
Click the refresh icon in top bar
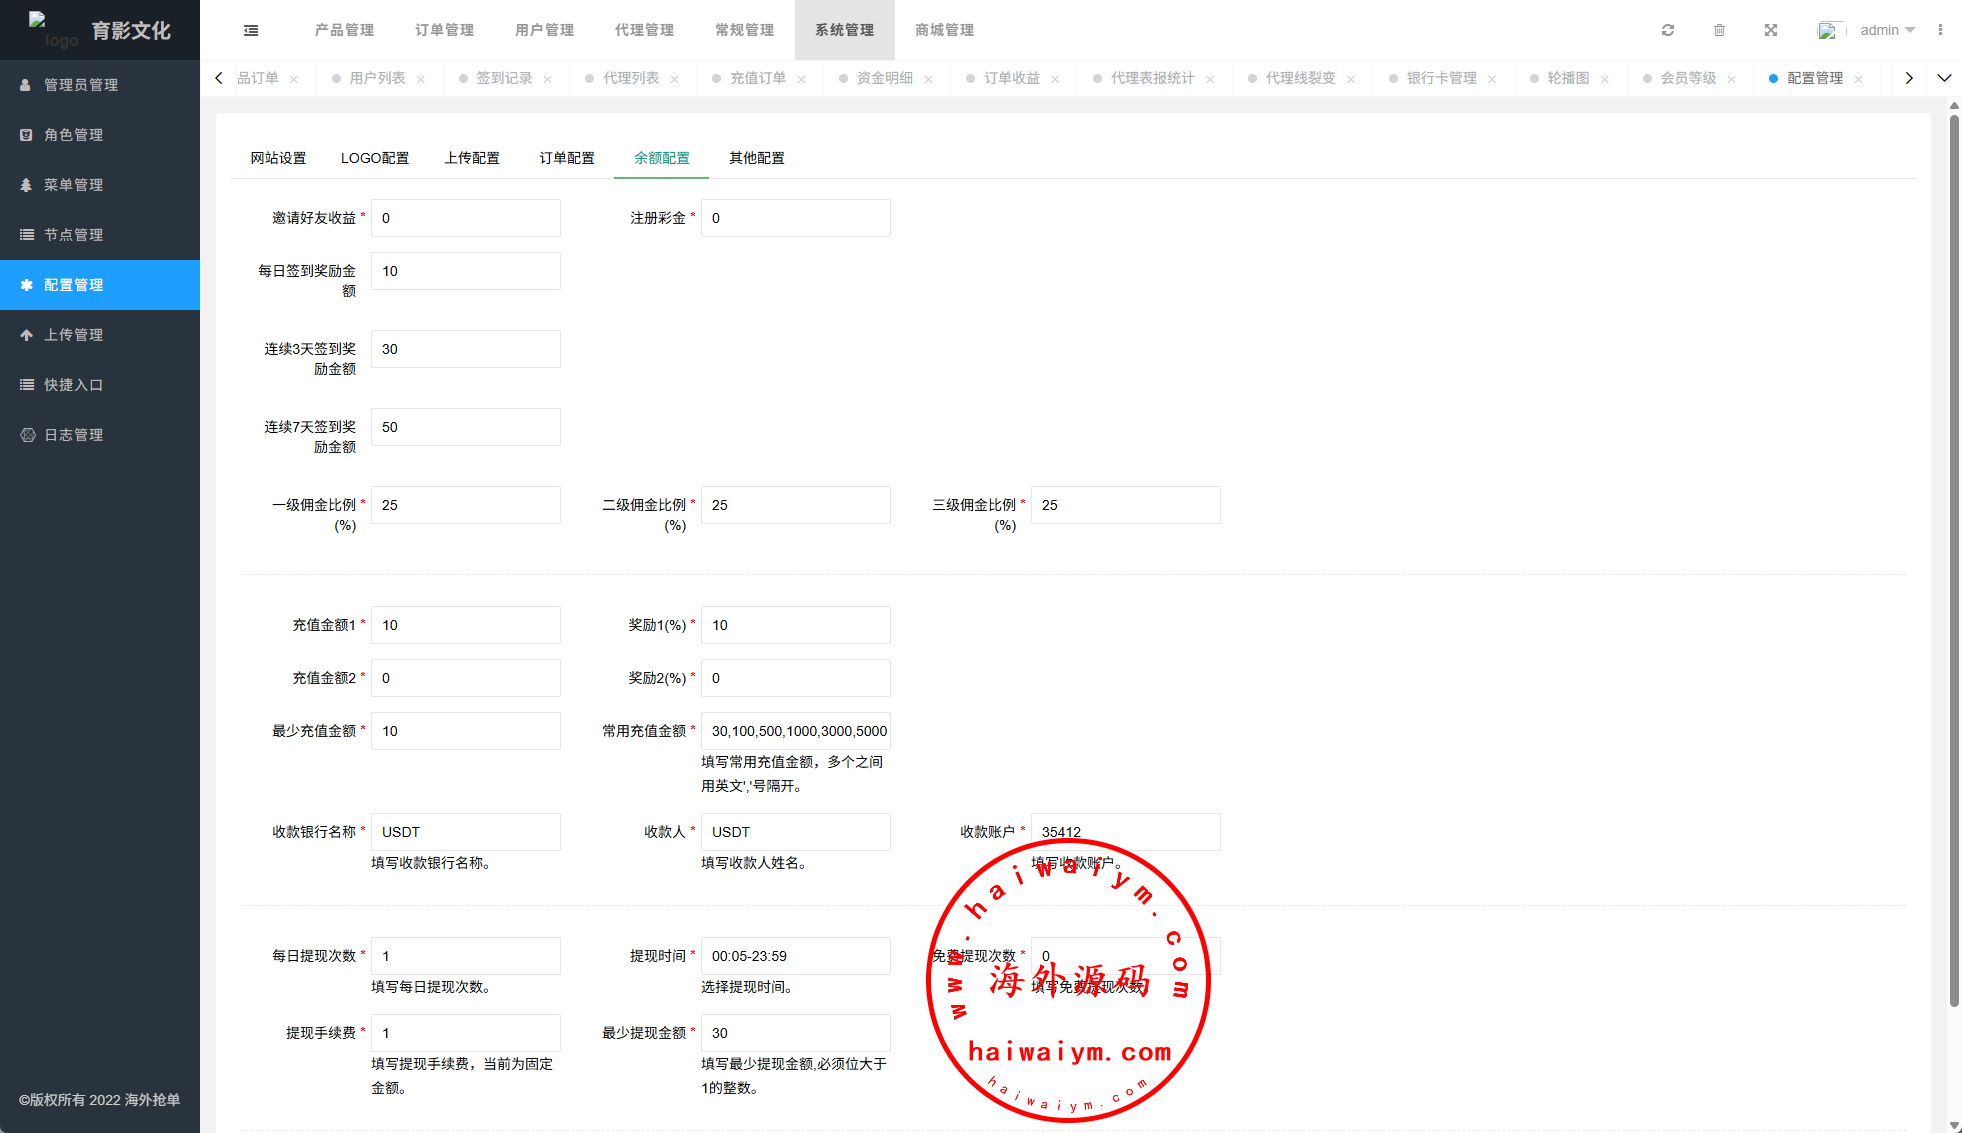pos(1668,30)
